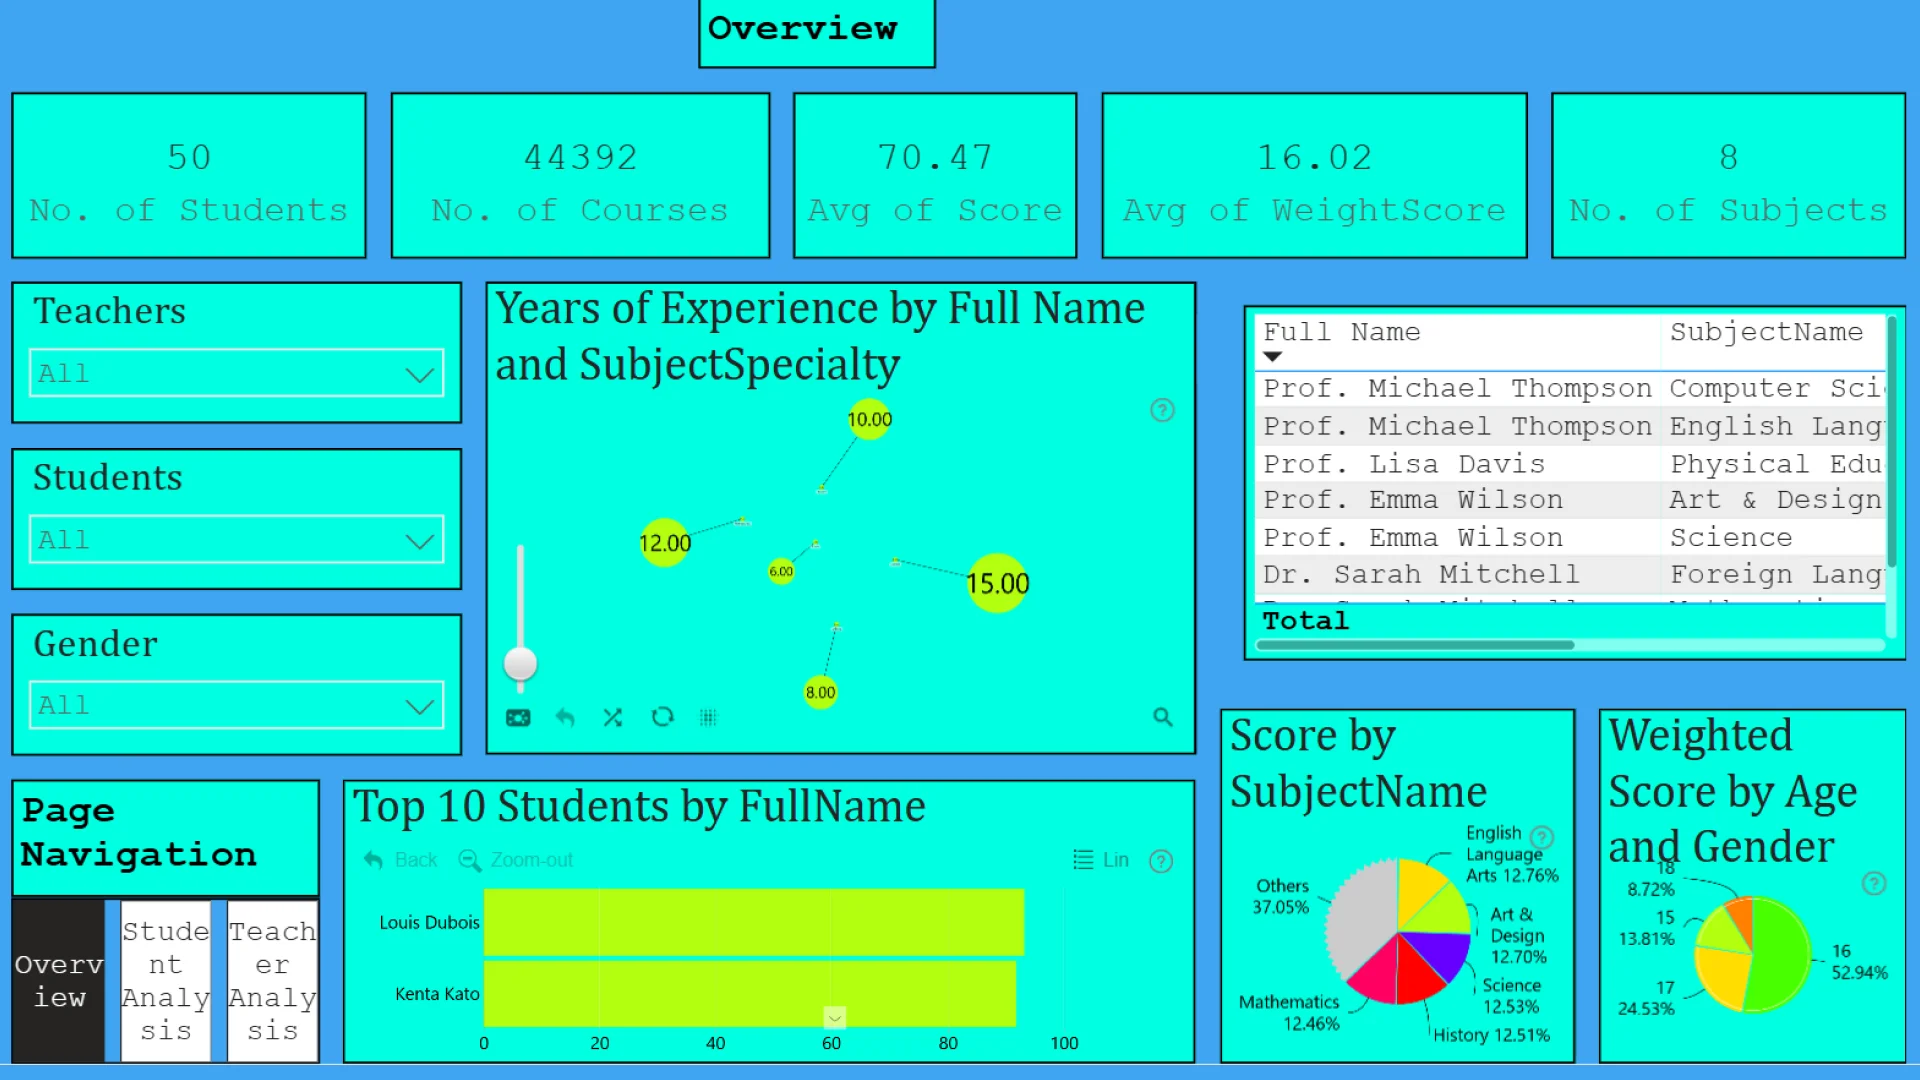
Task: Click the camera snapshot icon in network chart
Action: click(518, 718)
